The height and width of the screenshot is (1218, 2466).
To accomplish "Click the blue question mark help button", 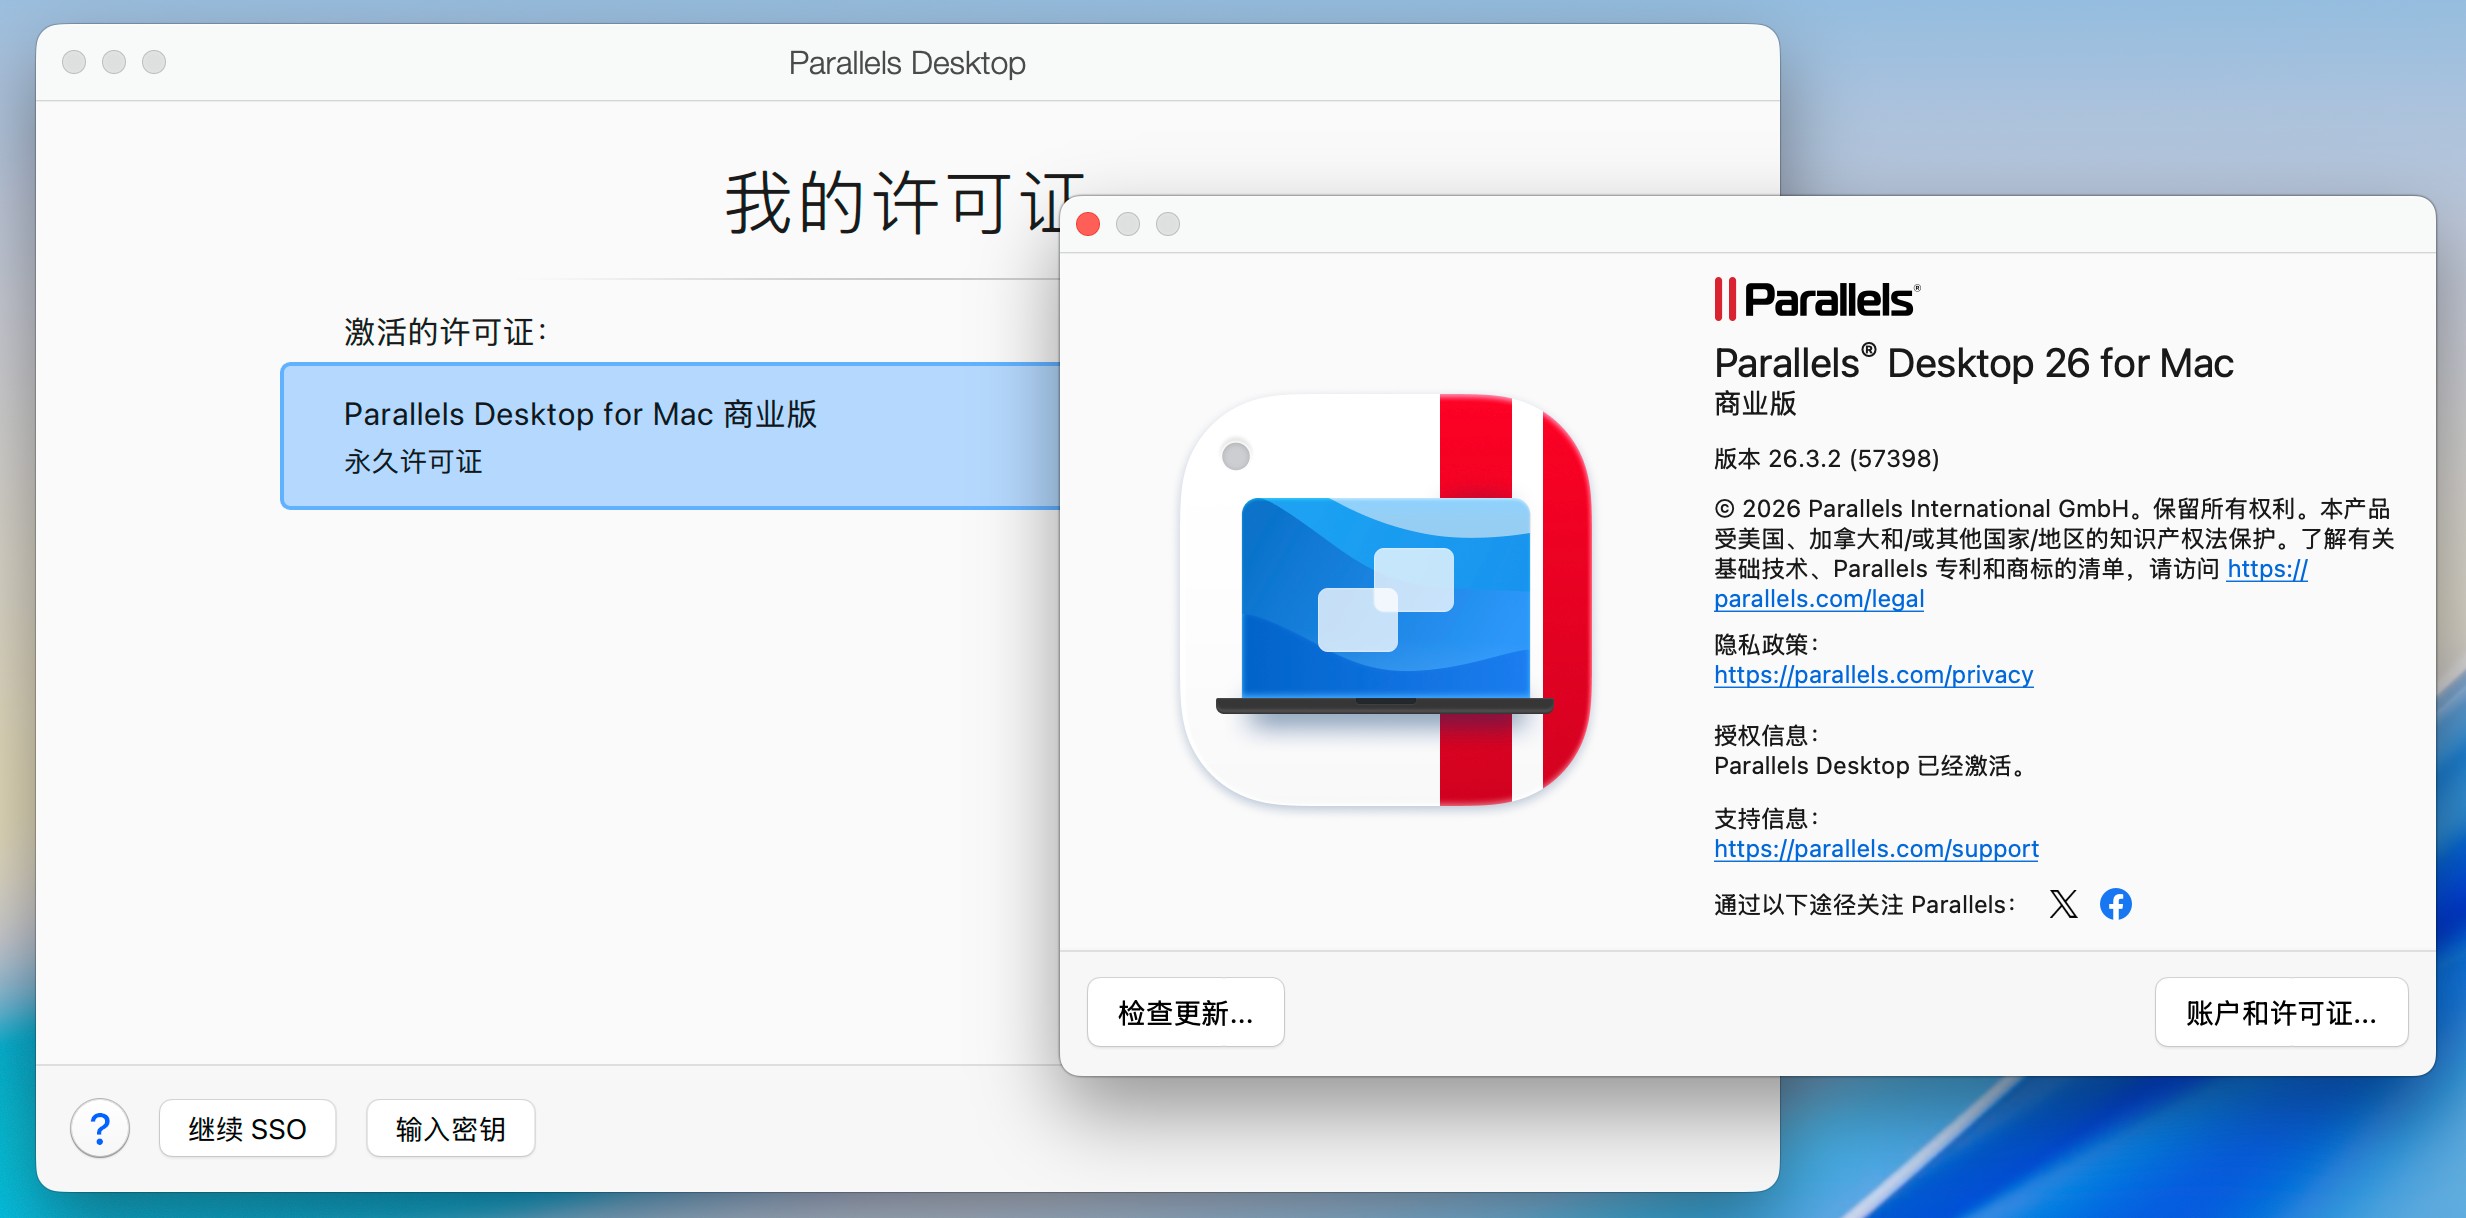I will click(100, 1128).
